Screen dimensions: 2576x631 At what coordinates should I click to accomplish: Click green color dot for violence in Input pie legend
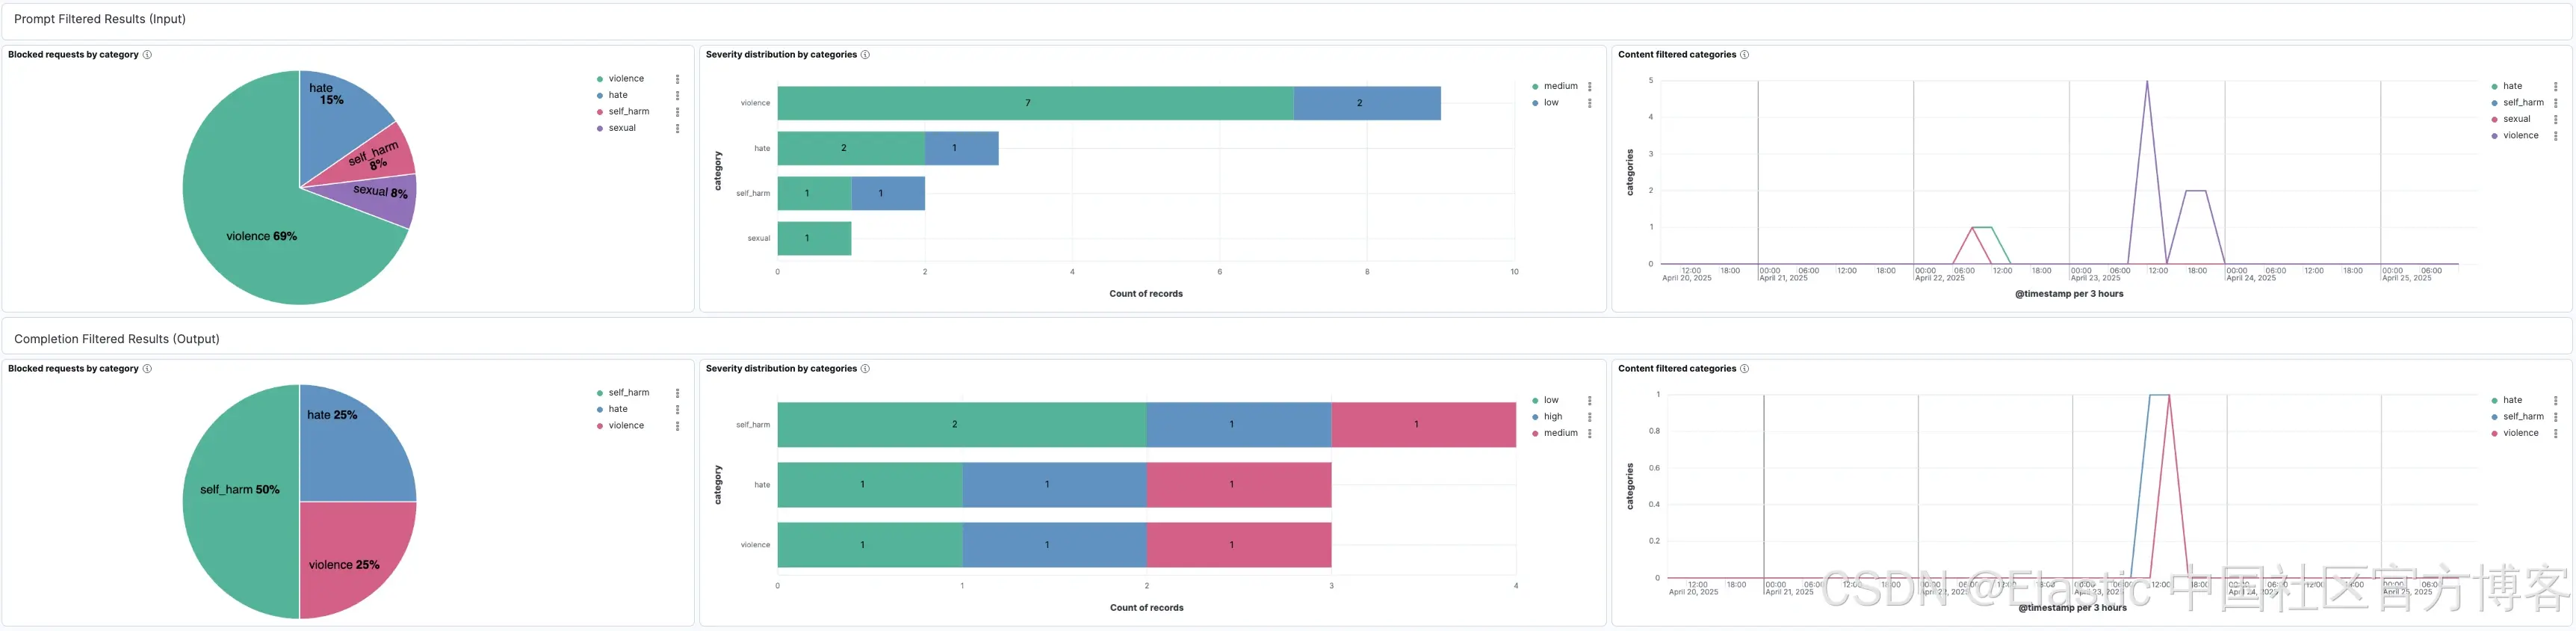pyautogui.click(x=599, y=79)
